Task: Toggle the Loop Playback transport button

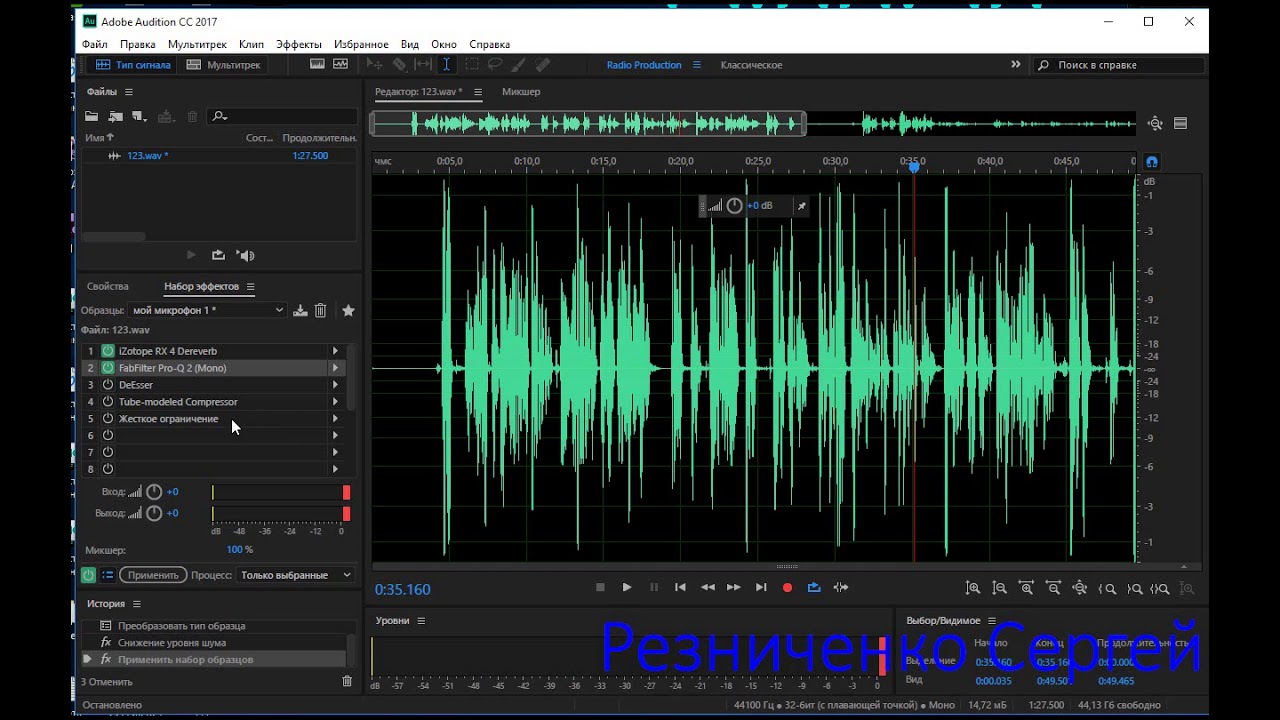Action: pos(814,588)
